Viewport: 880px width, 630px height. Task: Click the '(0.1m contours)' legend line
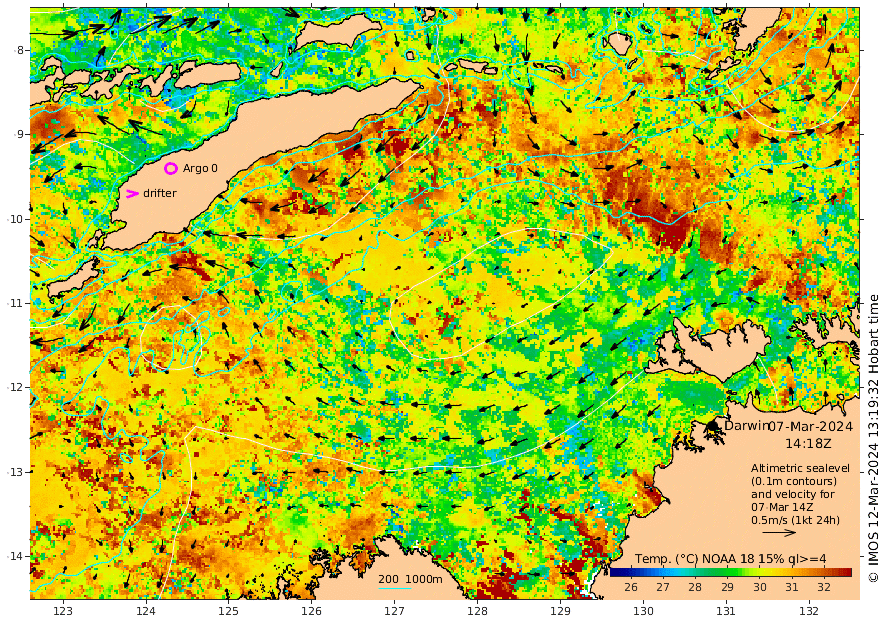[794, 481]
